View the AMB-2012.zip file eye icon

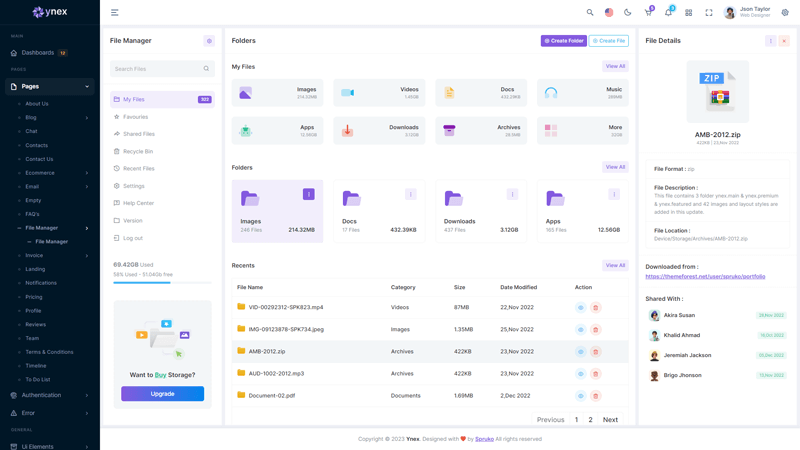(x=580, y=352)
